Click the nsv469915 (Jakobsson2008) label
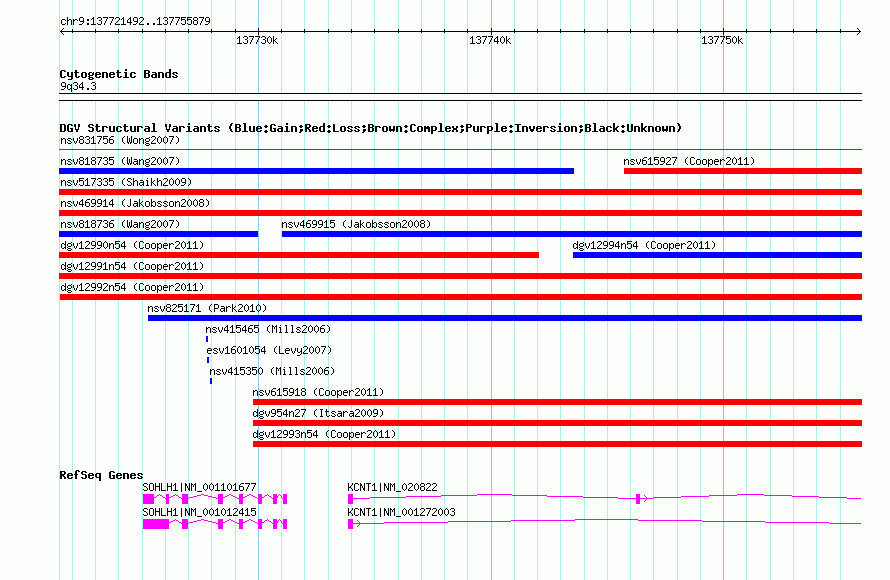The image size is (890, 580). [356, 224]
